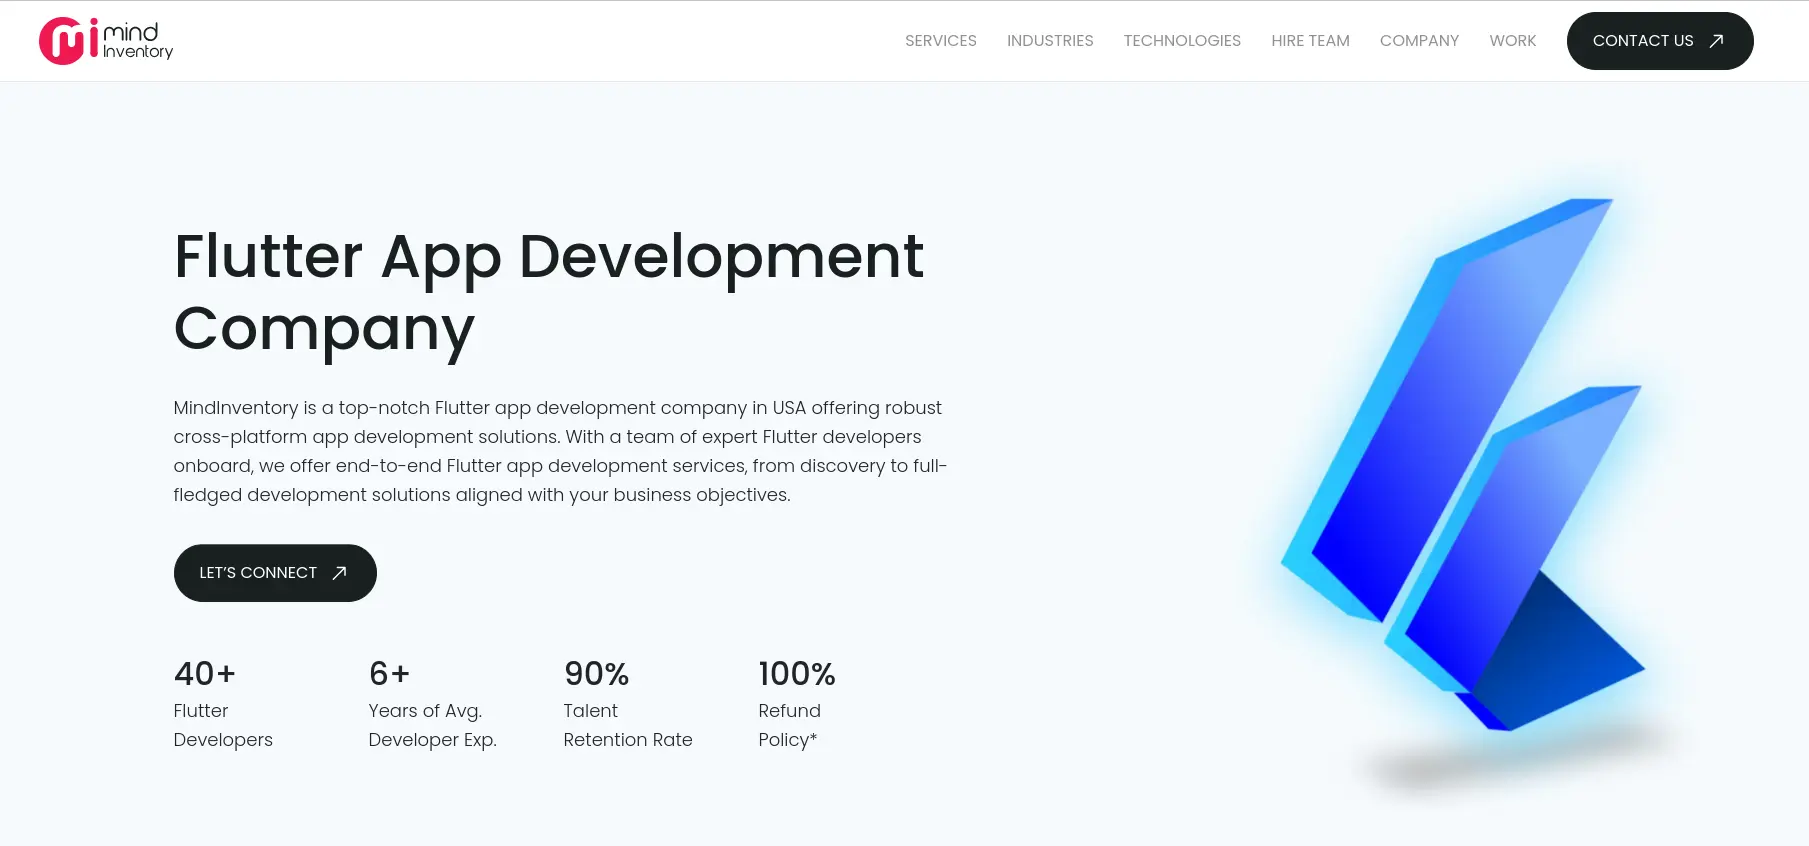
Task: Click the arrow icon in Let's Connect
Action: pyautogui.click(x=339, y=573)
